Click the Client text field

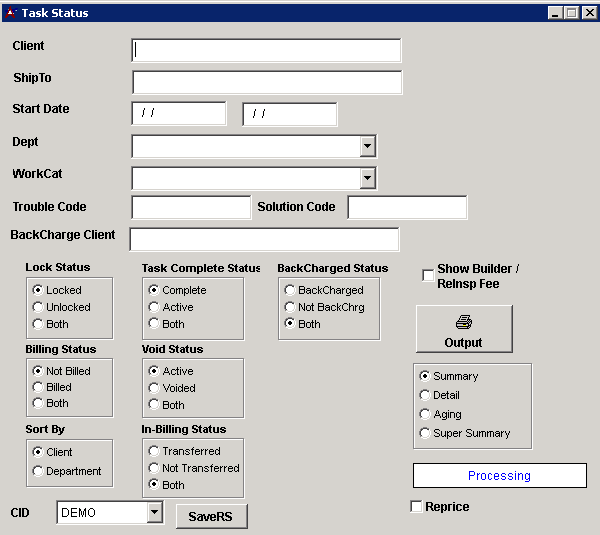coord(266,50)
